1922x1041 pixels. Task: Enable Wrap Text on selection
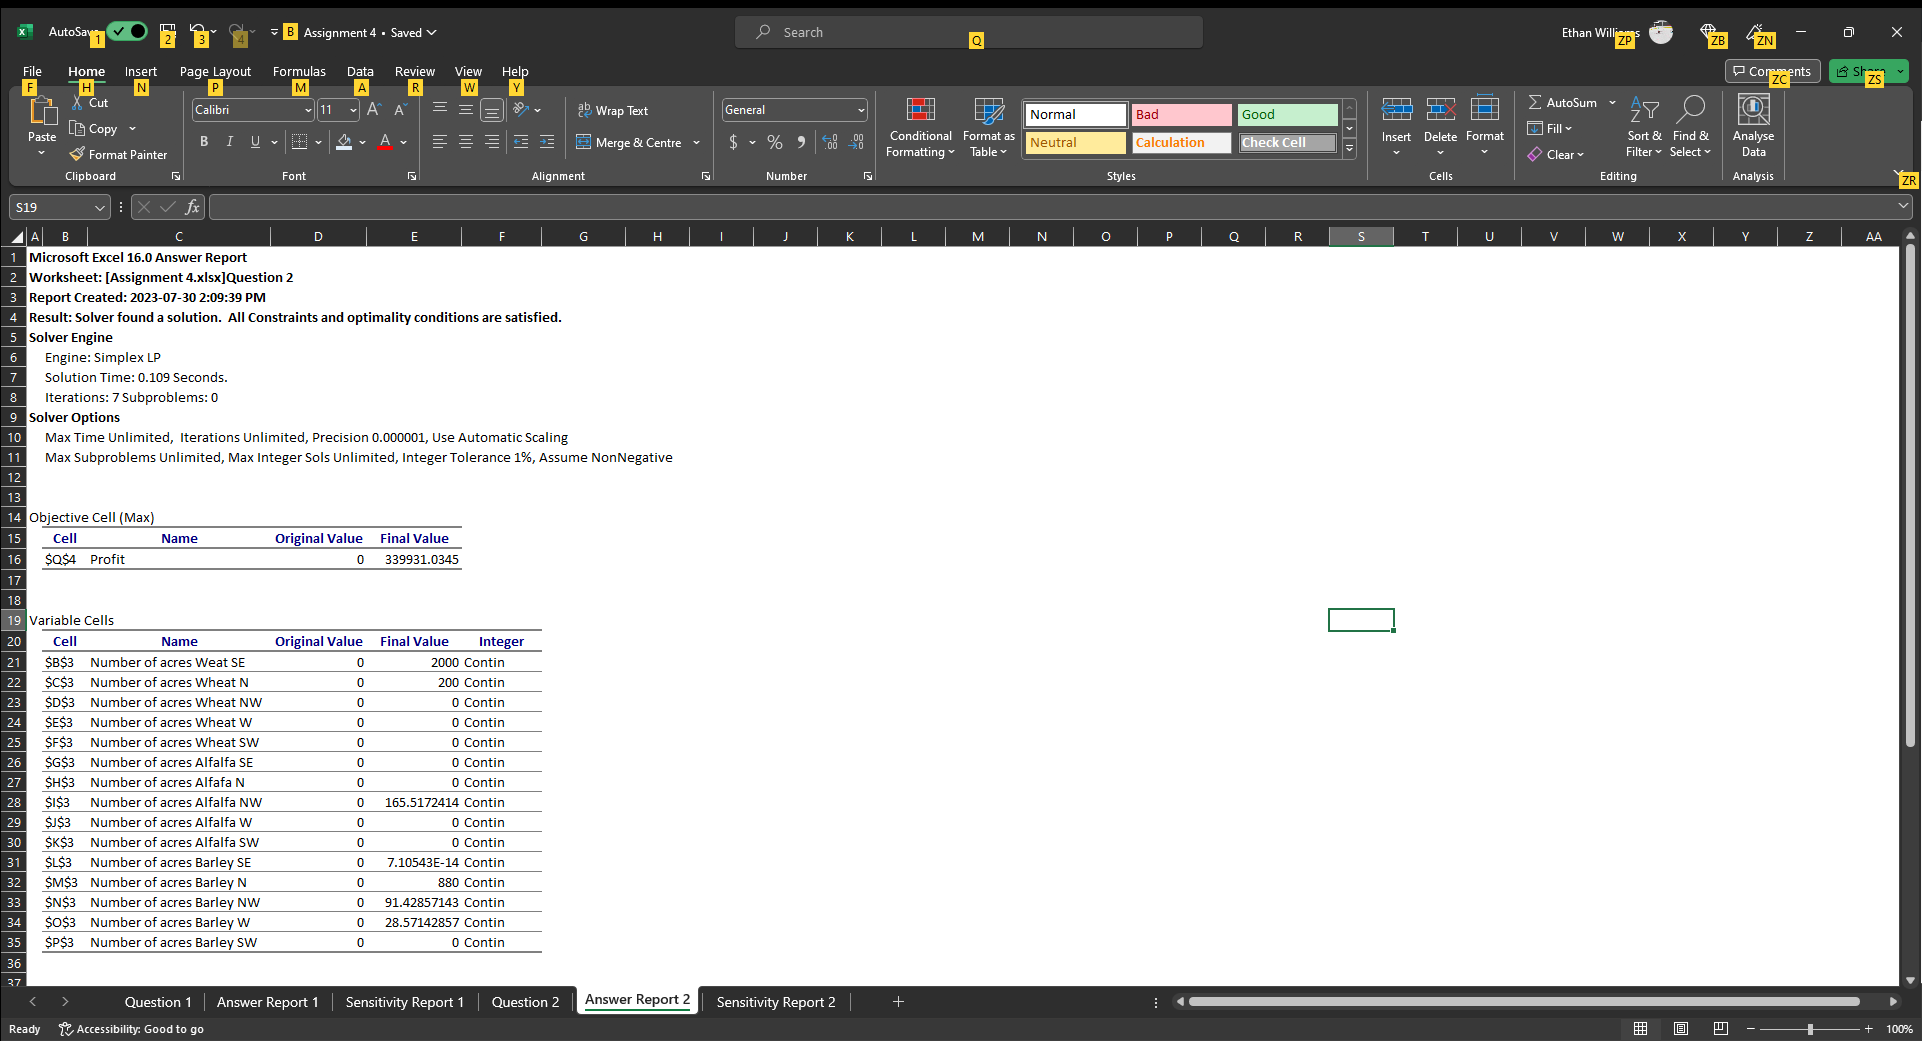click(613, 110)
